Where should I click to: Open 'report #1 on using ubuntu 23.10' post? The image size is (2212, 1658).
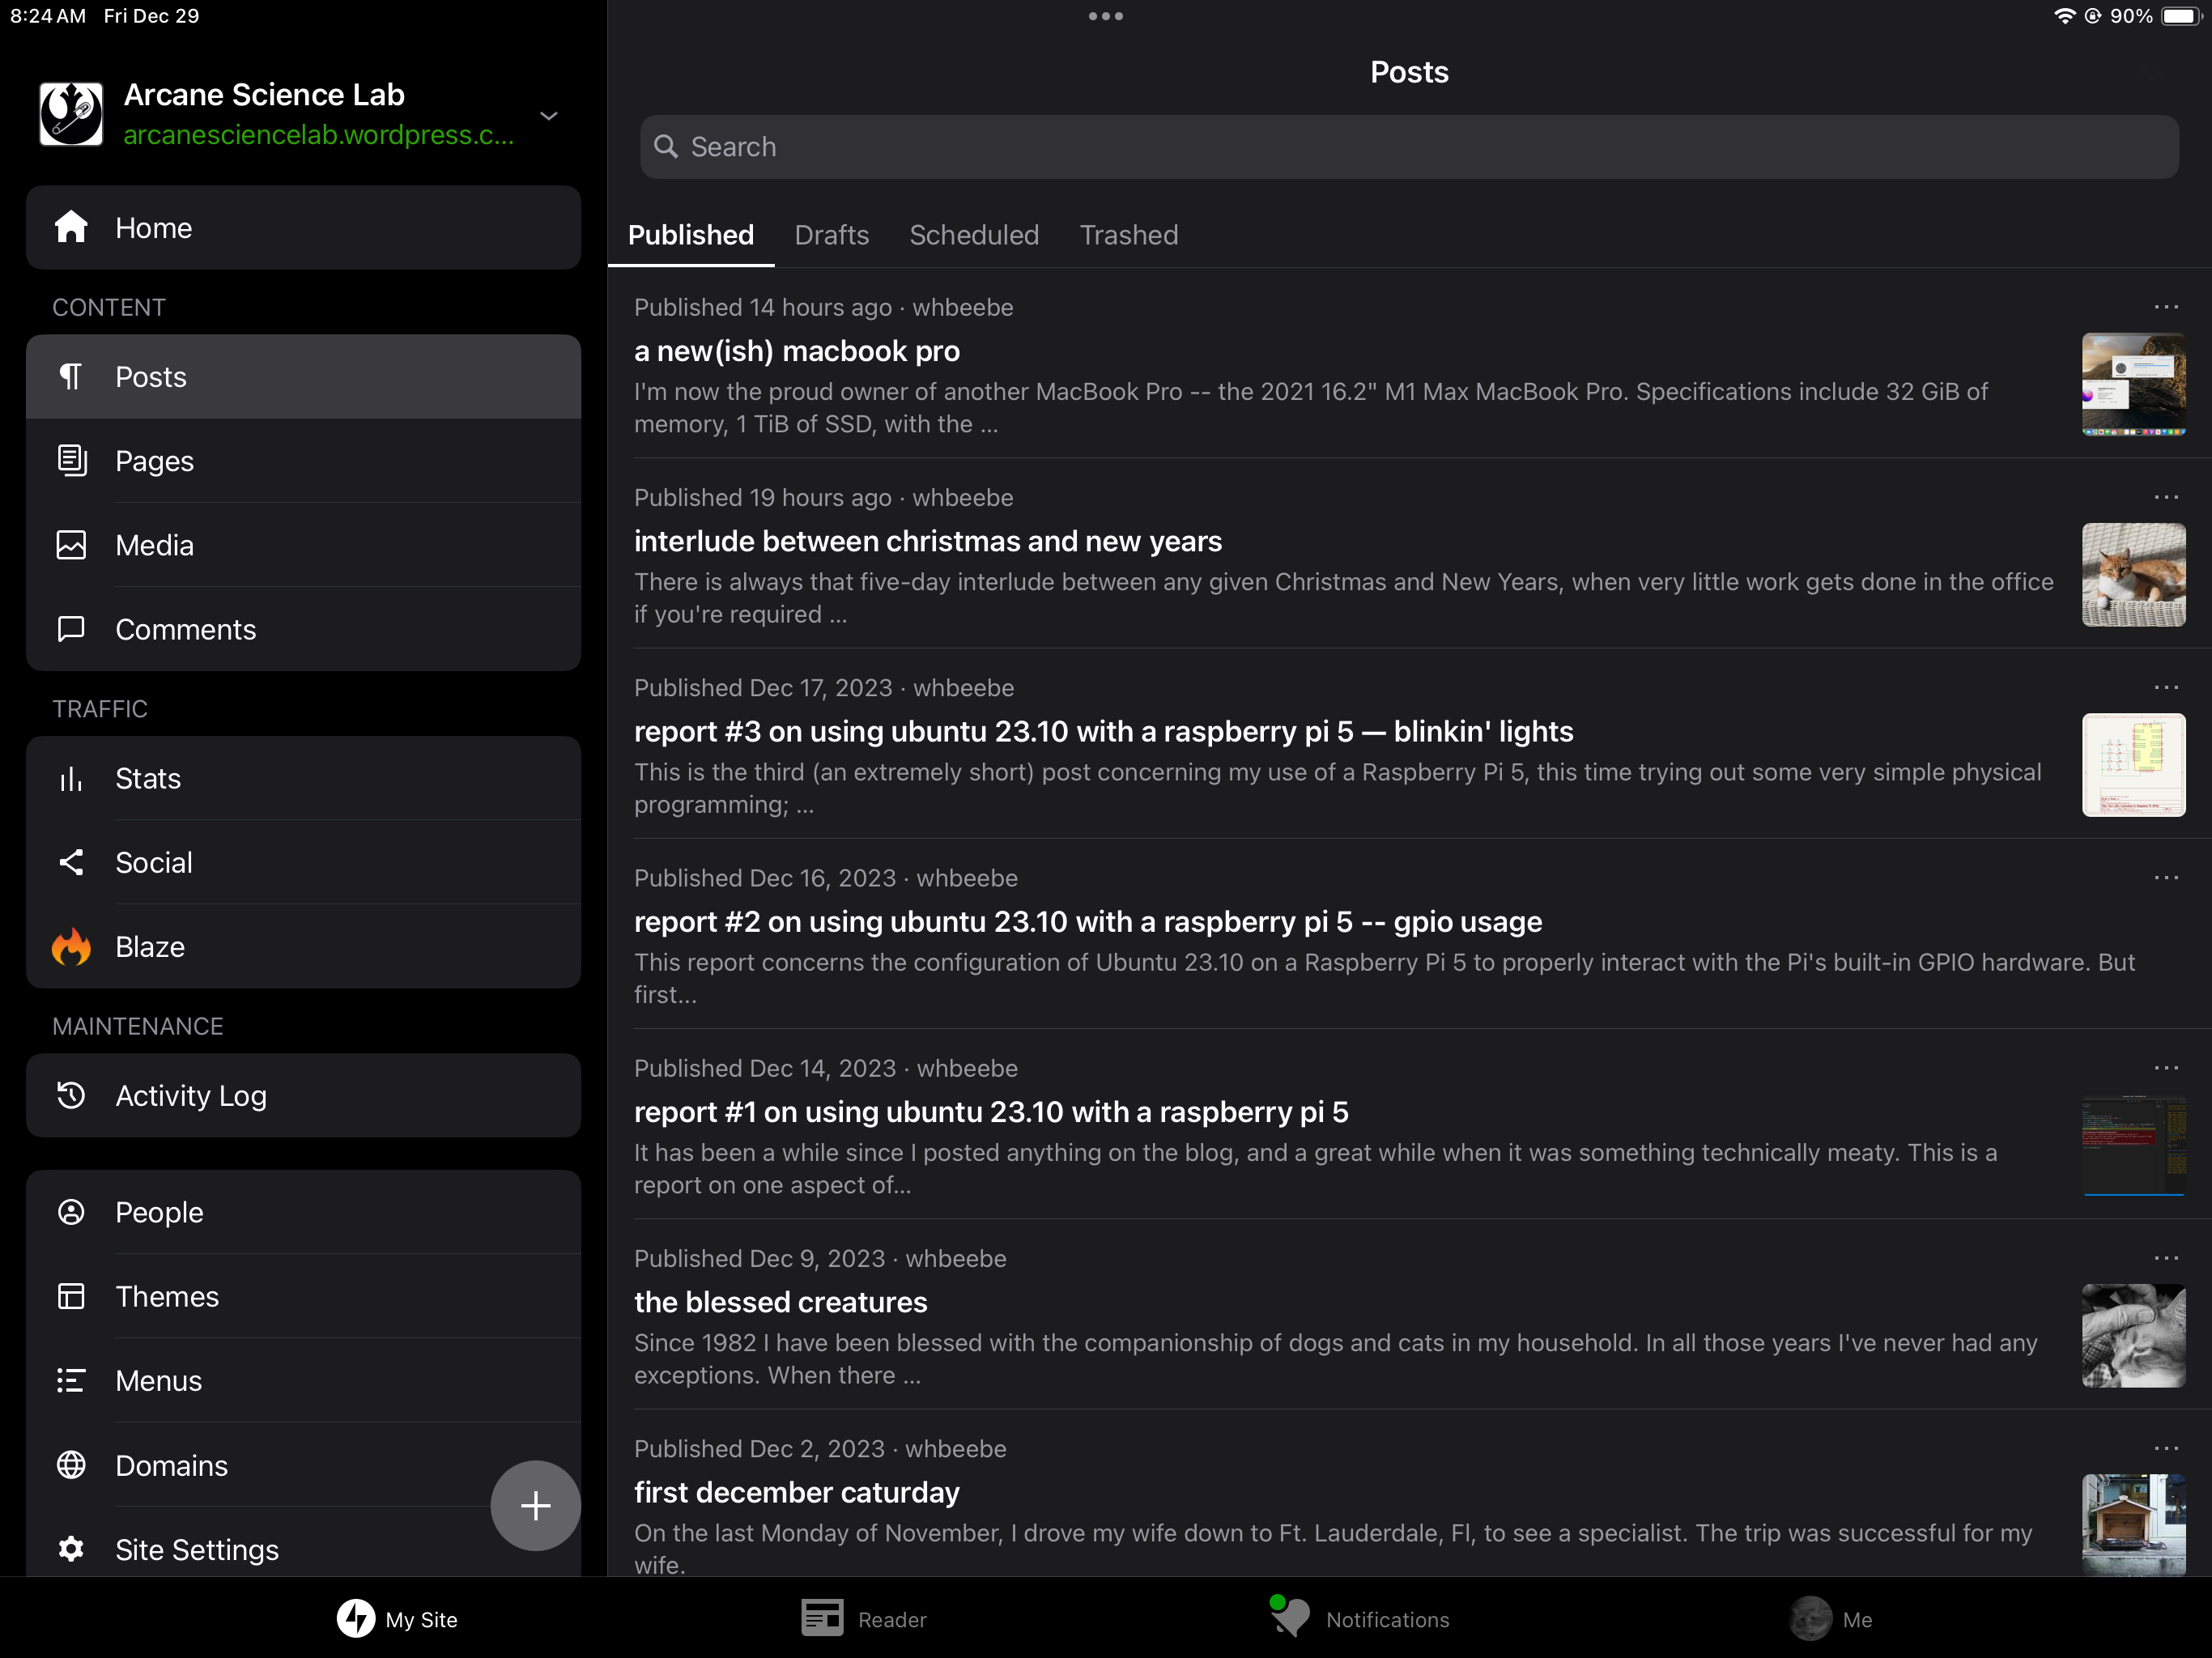coord(990,1111)
